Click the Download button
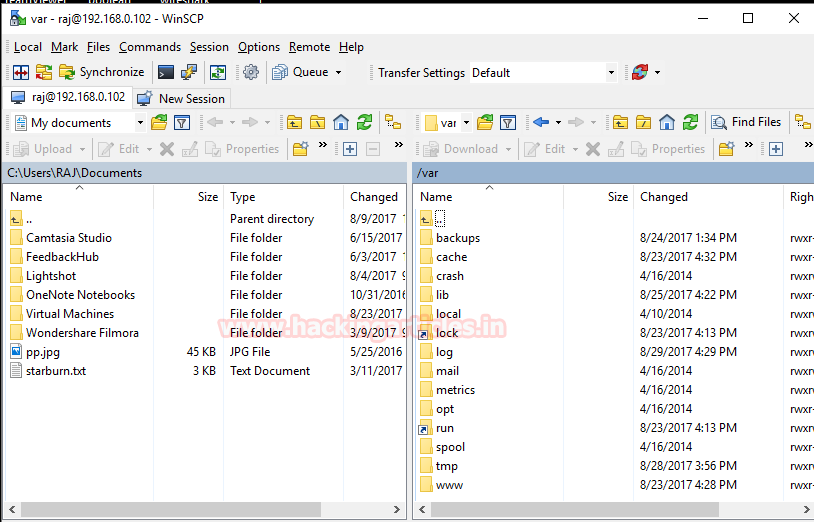This screenshot has height=522, width=814. point(460,149)
